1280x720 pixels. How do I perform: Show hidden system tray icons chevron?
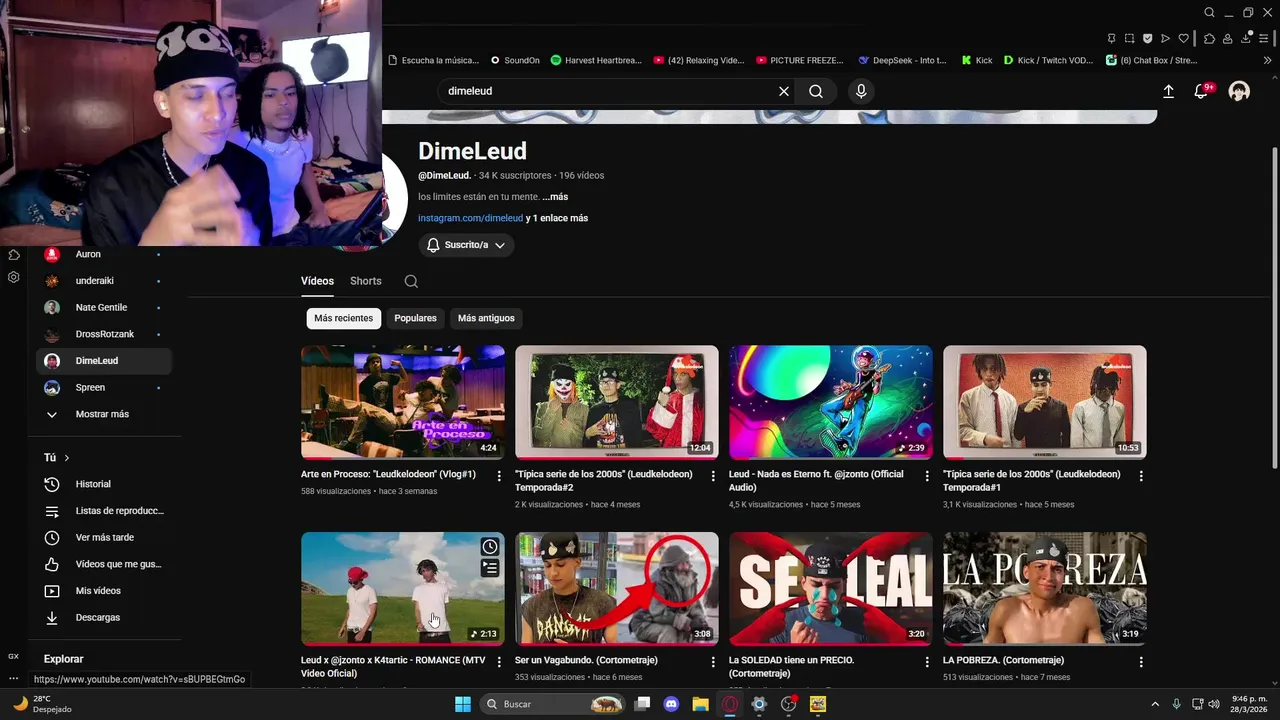(x=1155, y=704)
